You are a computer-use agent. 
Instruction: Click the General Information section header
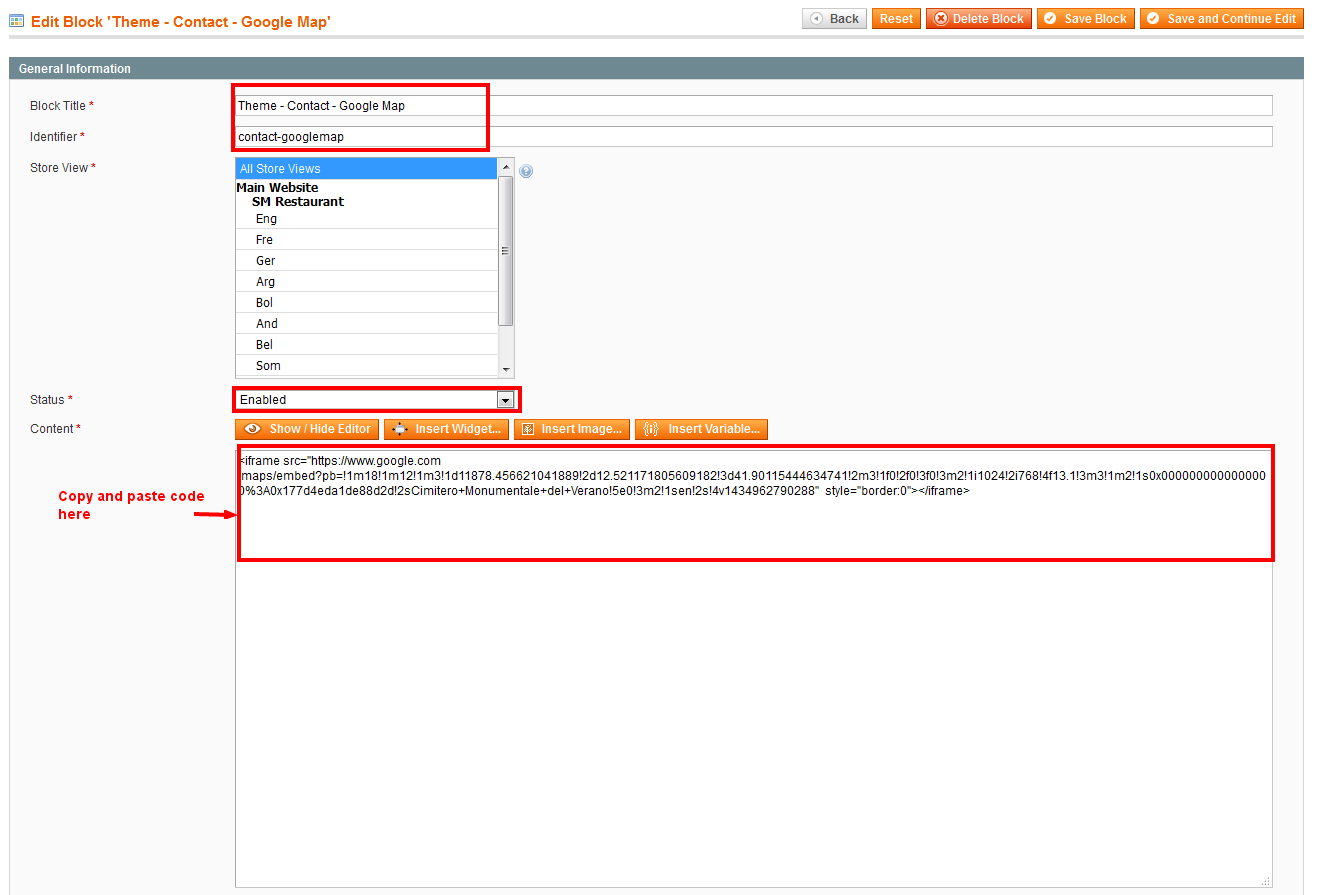[x=656, y=69]
